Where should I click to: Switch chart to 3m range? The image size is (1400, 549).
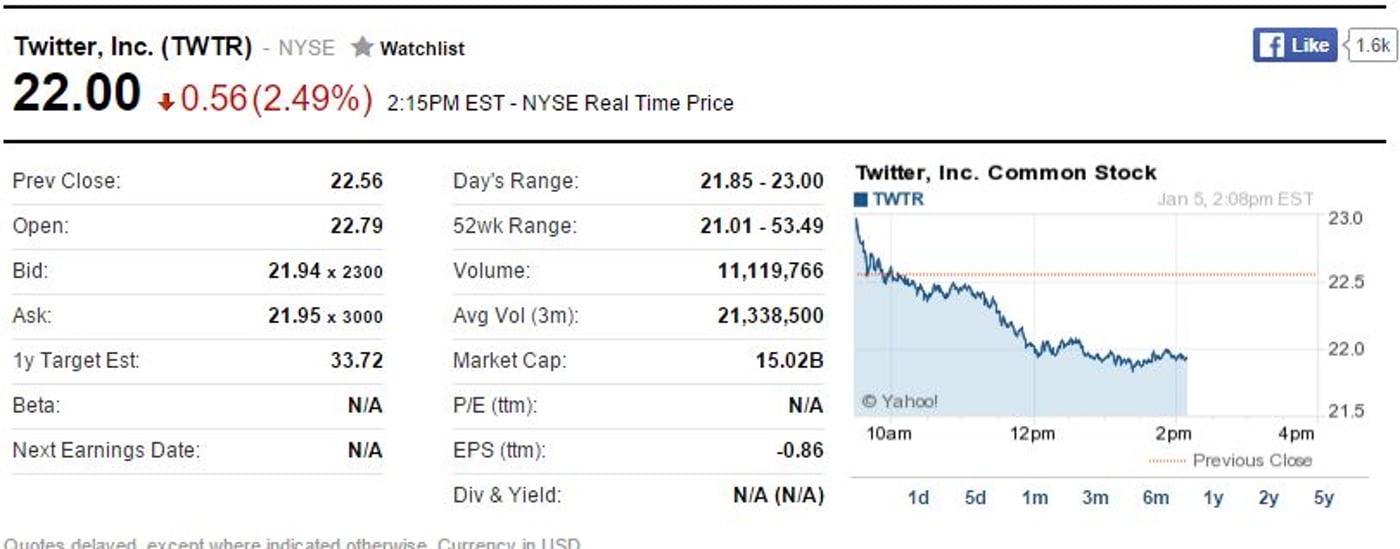(x=1095, y=497)
